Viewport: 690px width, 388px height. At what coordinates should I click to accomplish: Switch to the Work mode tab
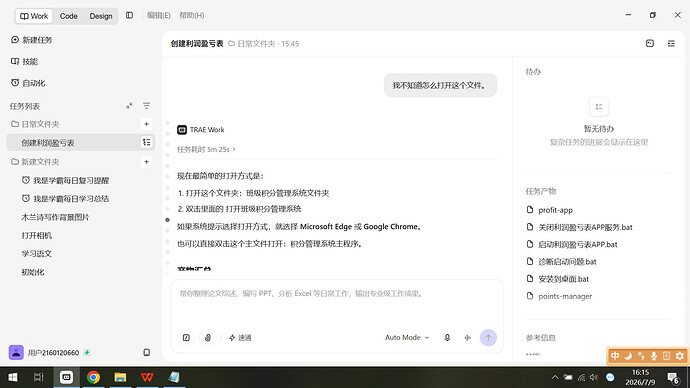(x=34, y=16)
